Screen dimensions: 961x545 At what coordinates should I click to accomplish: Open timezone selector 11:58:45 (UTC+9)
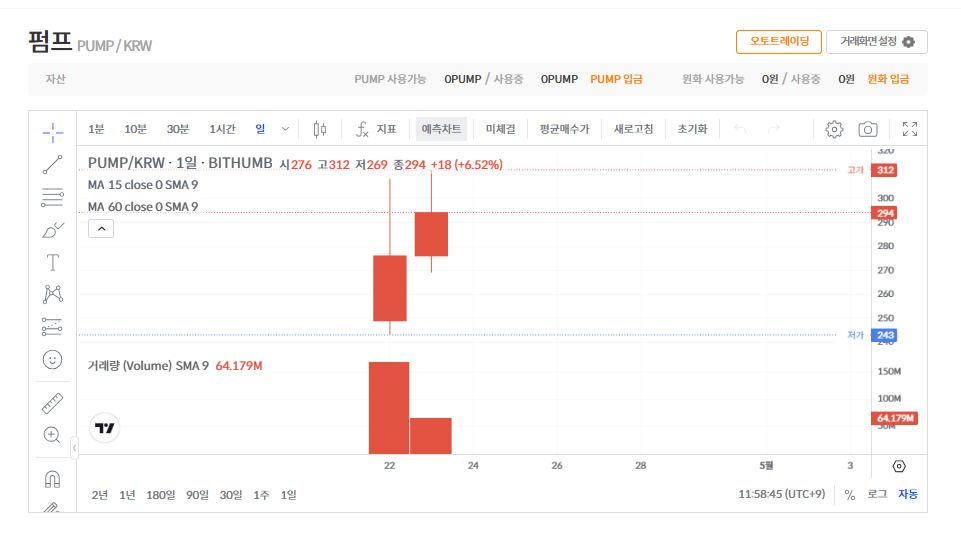(781, 494)
